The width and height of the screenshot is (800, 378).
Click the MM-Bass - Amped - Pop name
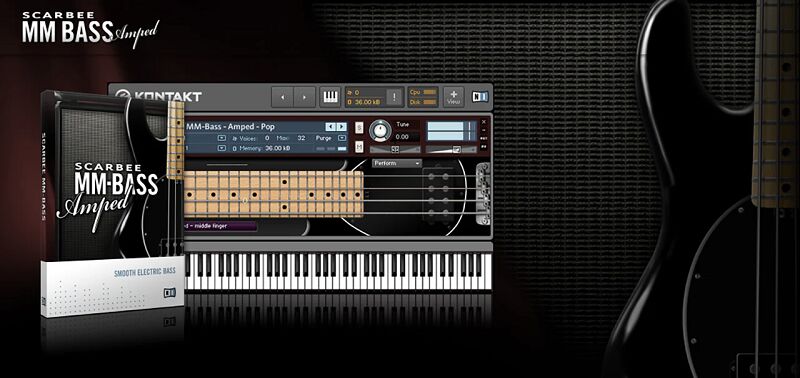[230, 127]
